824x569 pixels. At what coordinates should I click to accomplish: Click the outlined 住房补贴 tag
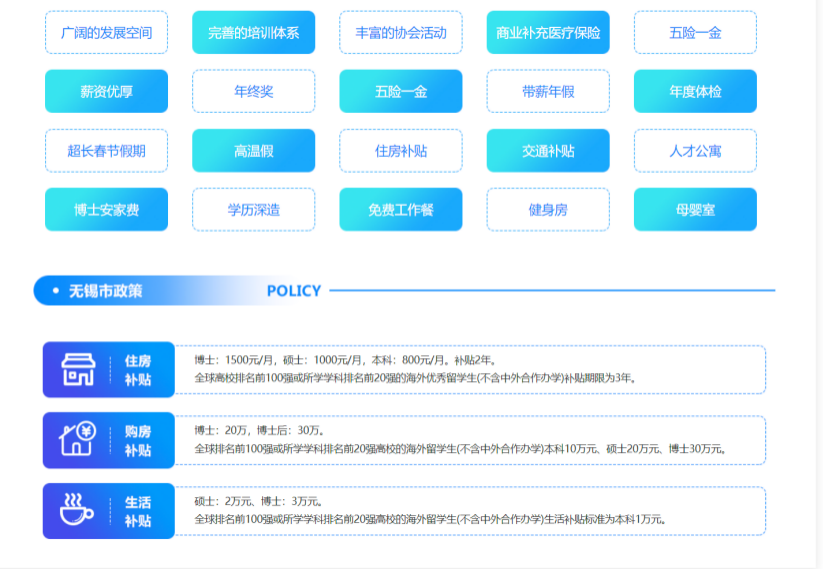[x=401, y=151]
